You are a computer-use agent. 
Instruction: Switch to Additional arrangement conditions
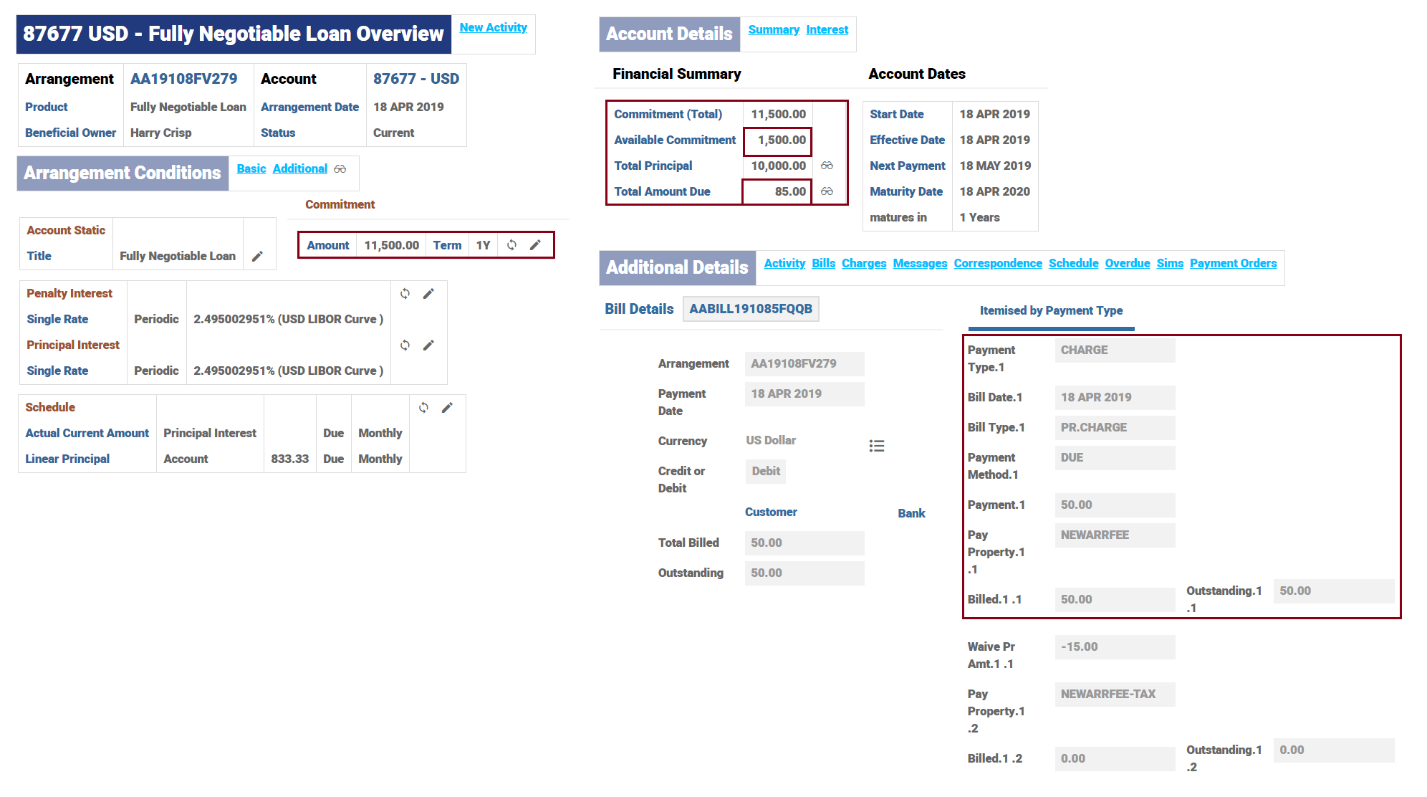(x=300, y=169)
